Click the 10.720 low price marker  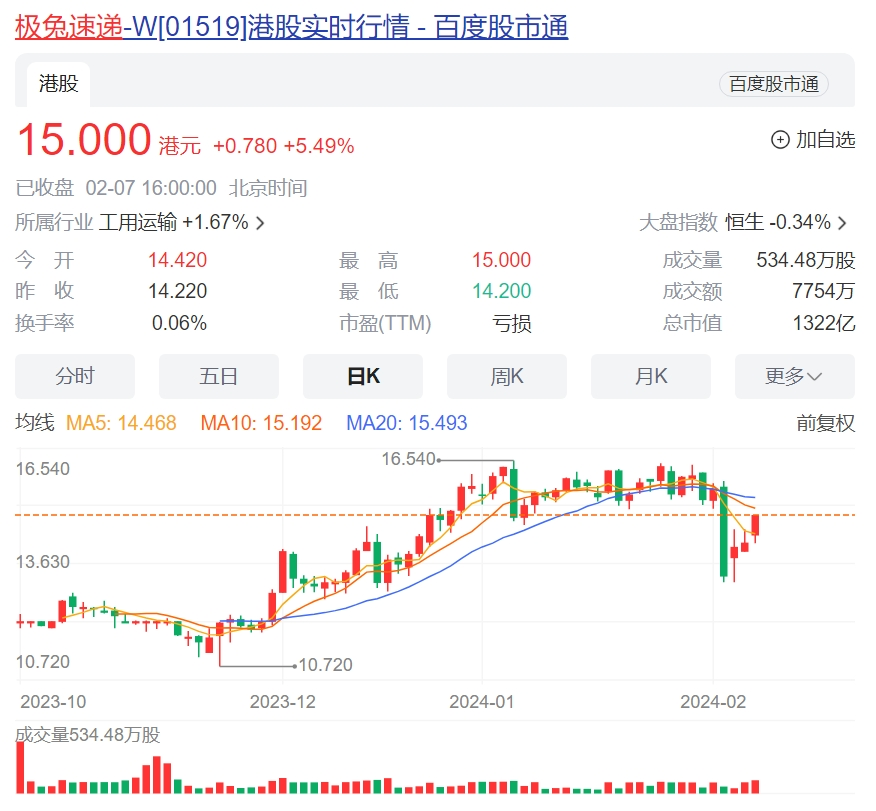(x=325, y=664)
